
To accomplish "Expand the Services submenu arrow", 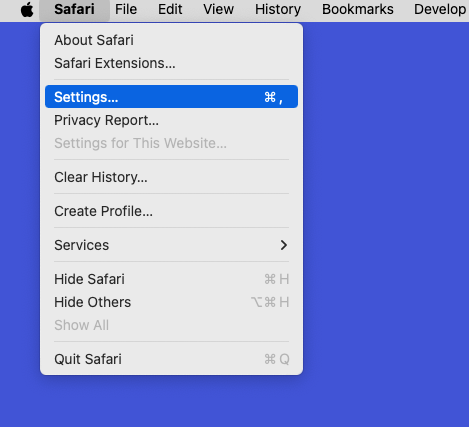I will 284,245.
